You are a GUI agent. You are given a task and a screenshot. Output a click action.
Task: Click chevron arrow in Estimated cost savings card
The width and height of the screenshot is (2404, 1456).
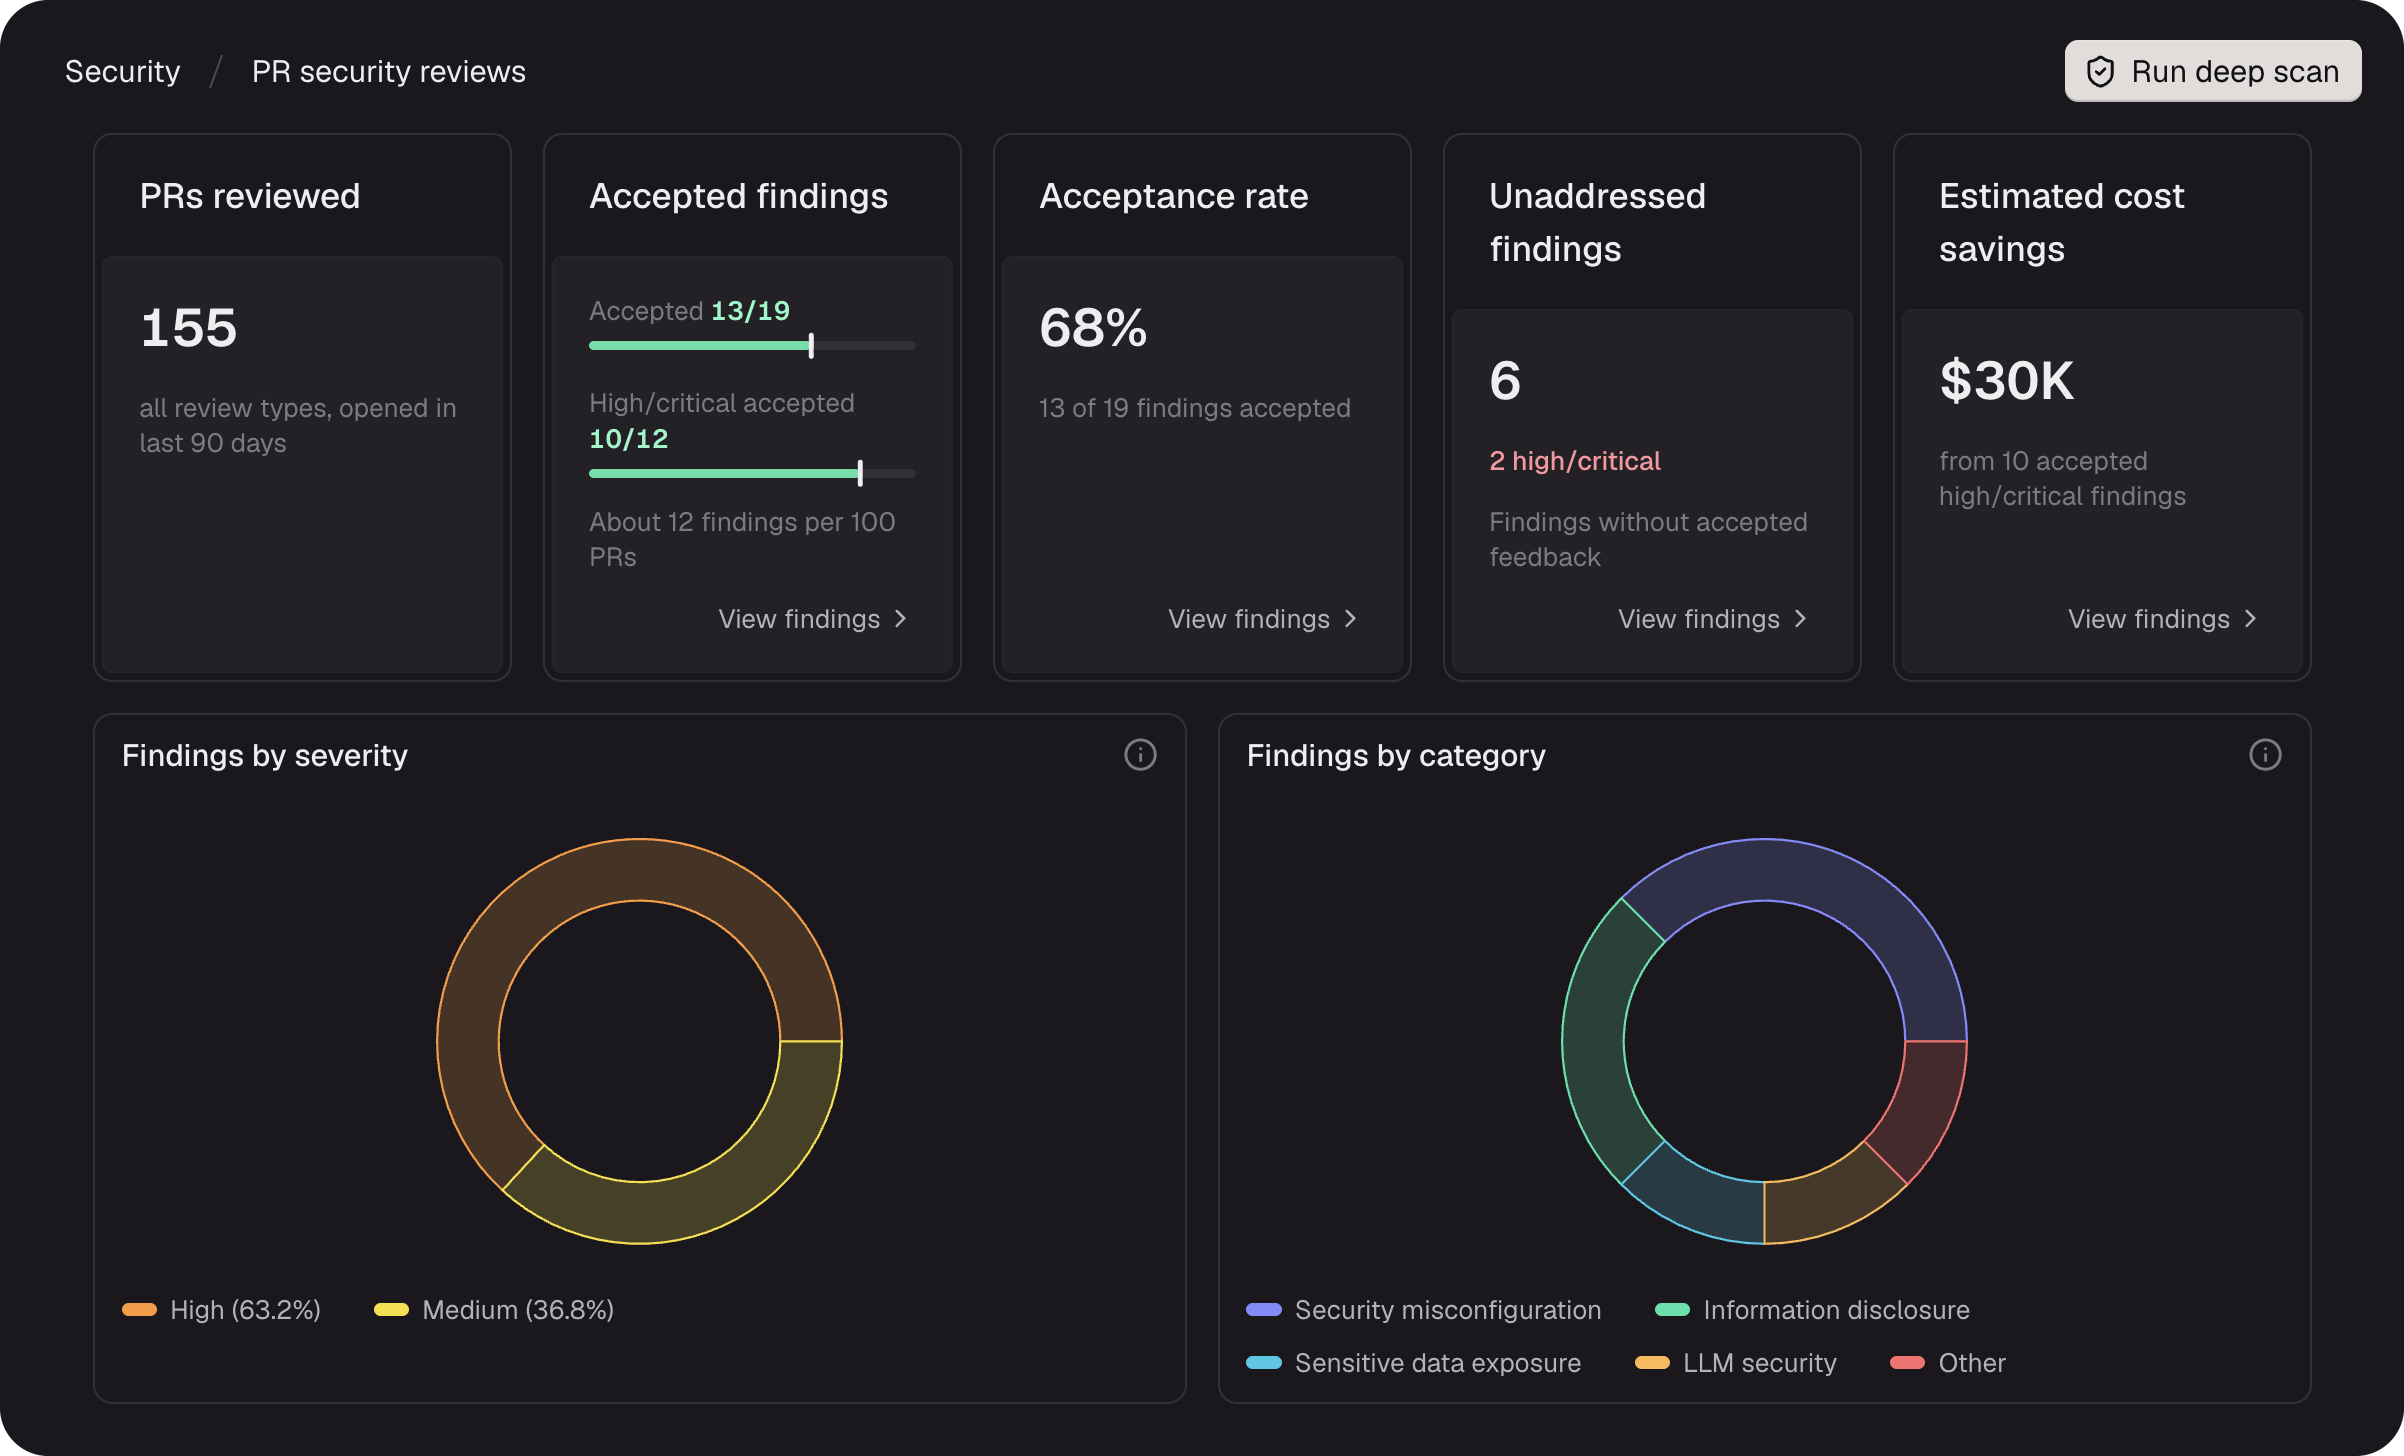tap(2250, 619)
